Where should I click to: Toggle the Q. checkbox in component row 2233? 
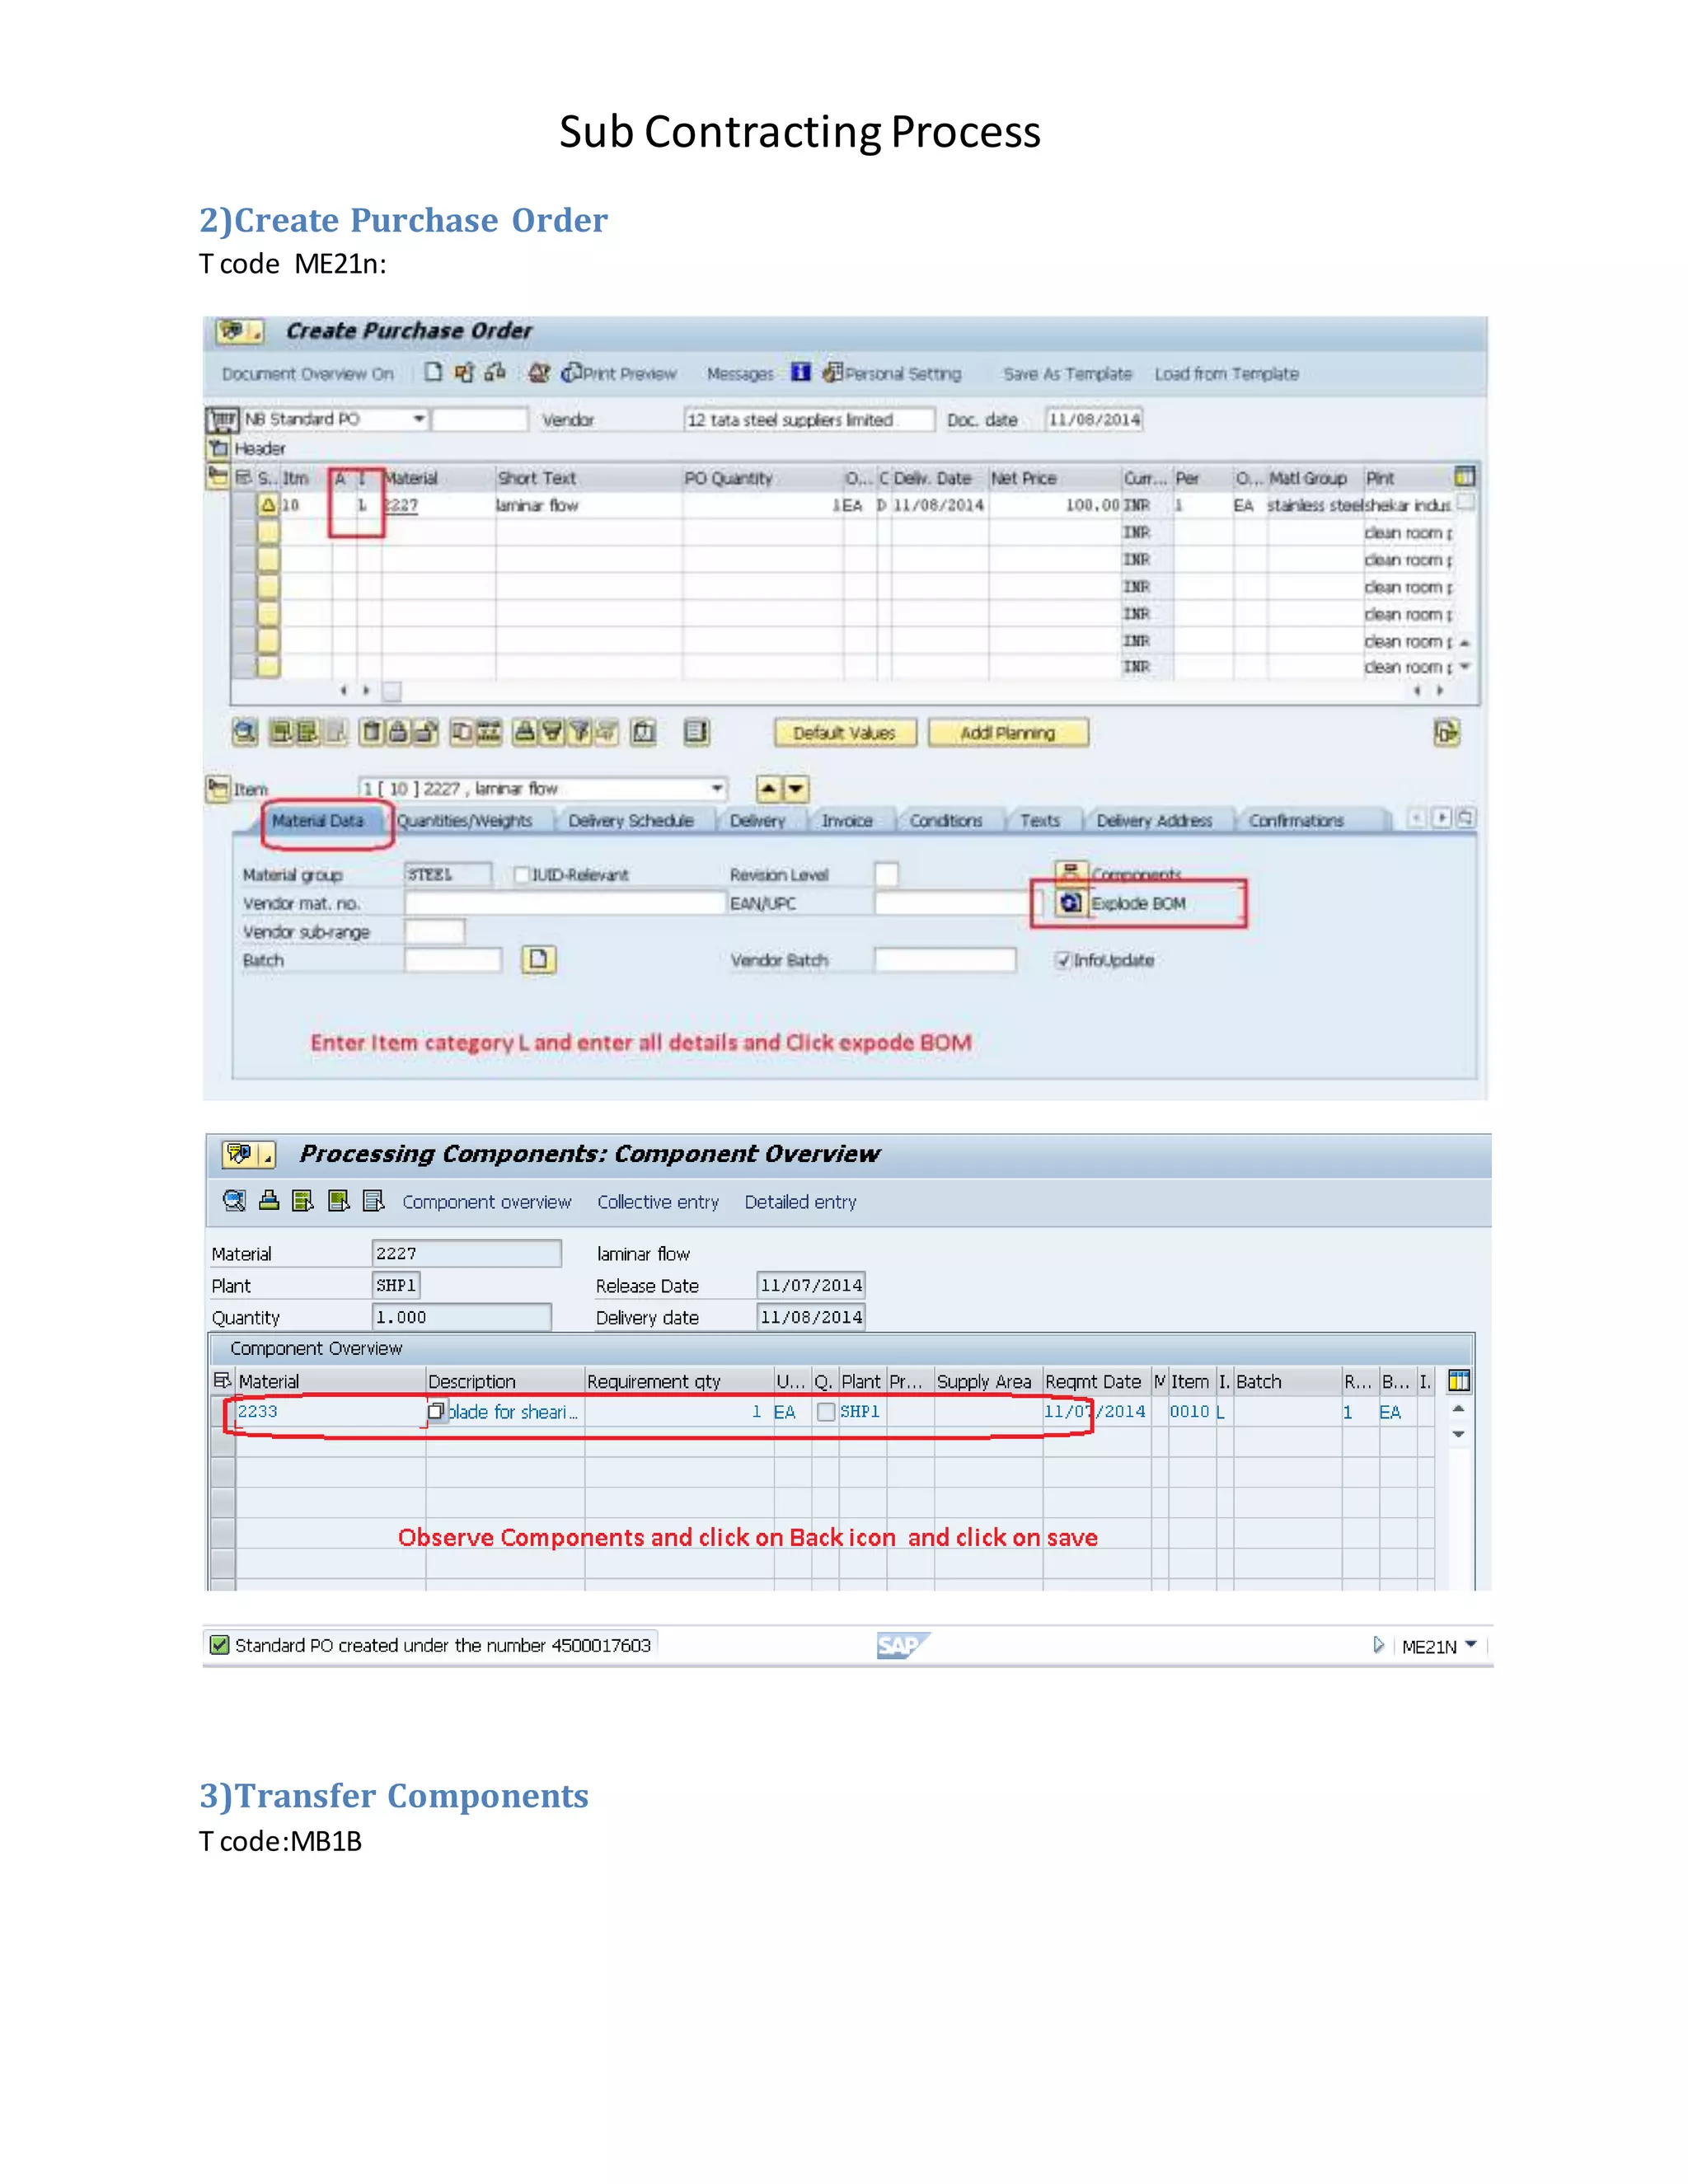click(x=826, y=1412)
